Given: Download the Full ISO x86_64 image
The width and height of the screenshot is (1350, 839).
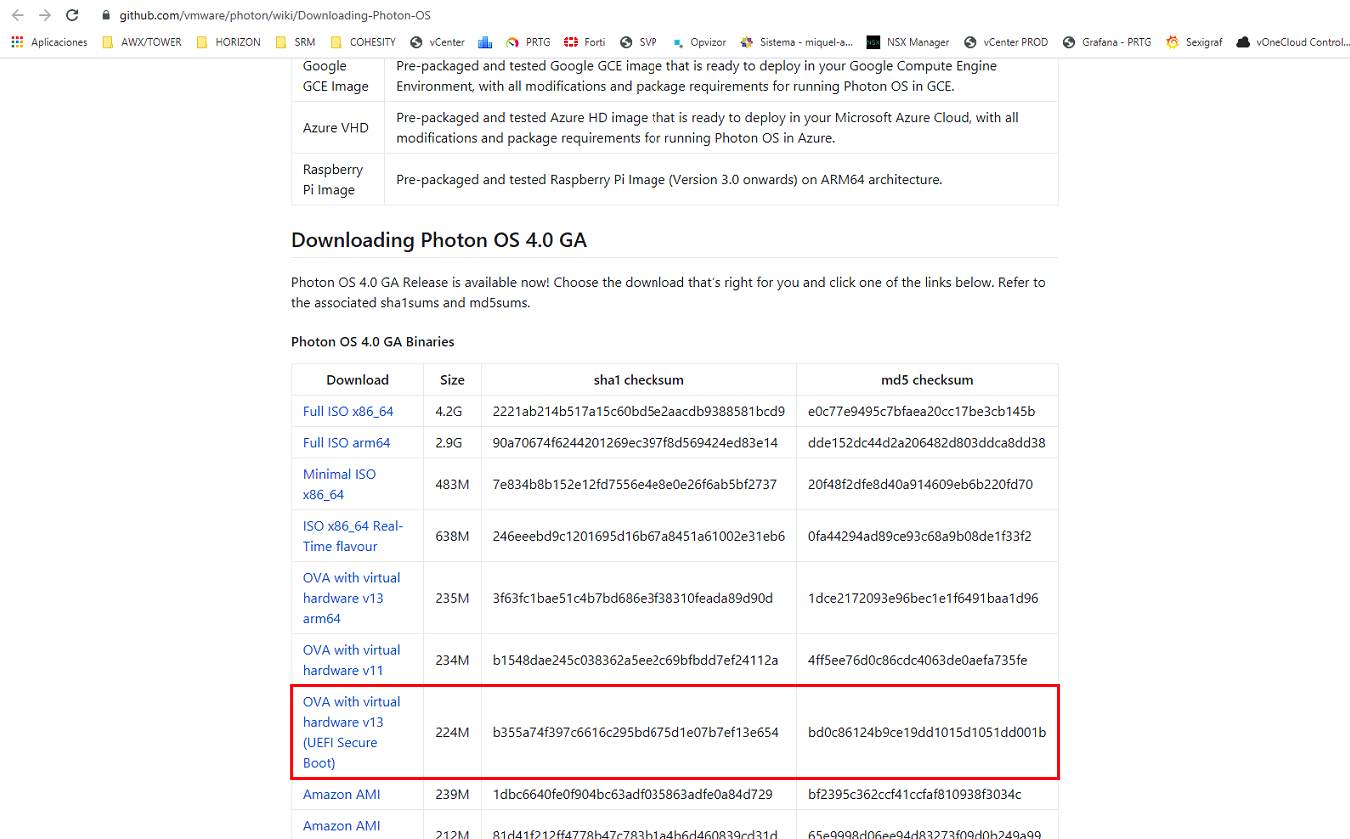Looking at the screenshot, I should coord(348,411).
